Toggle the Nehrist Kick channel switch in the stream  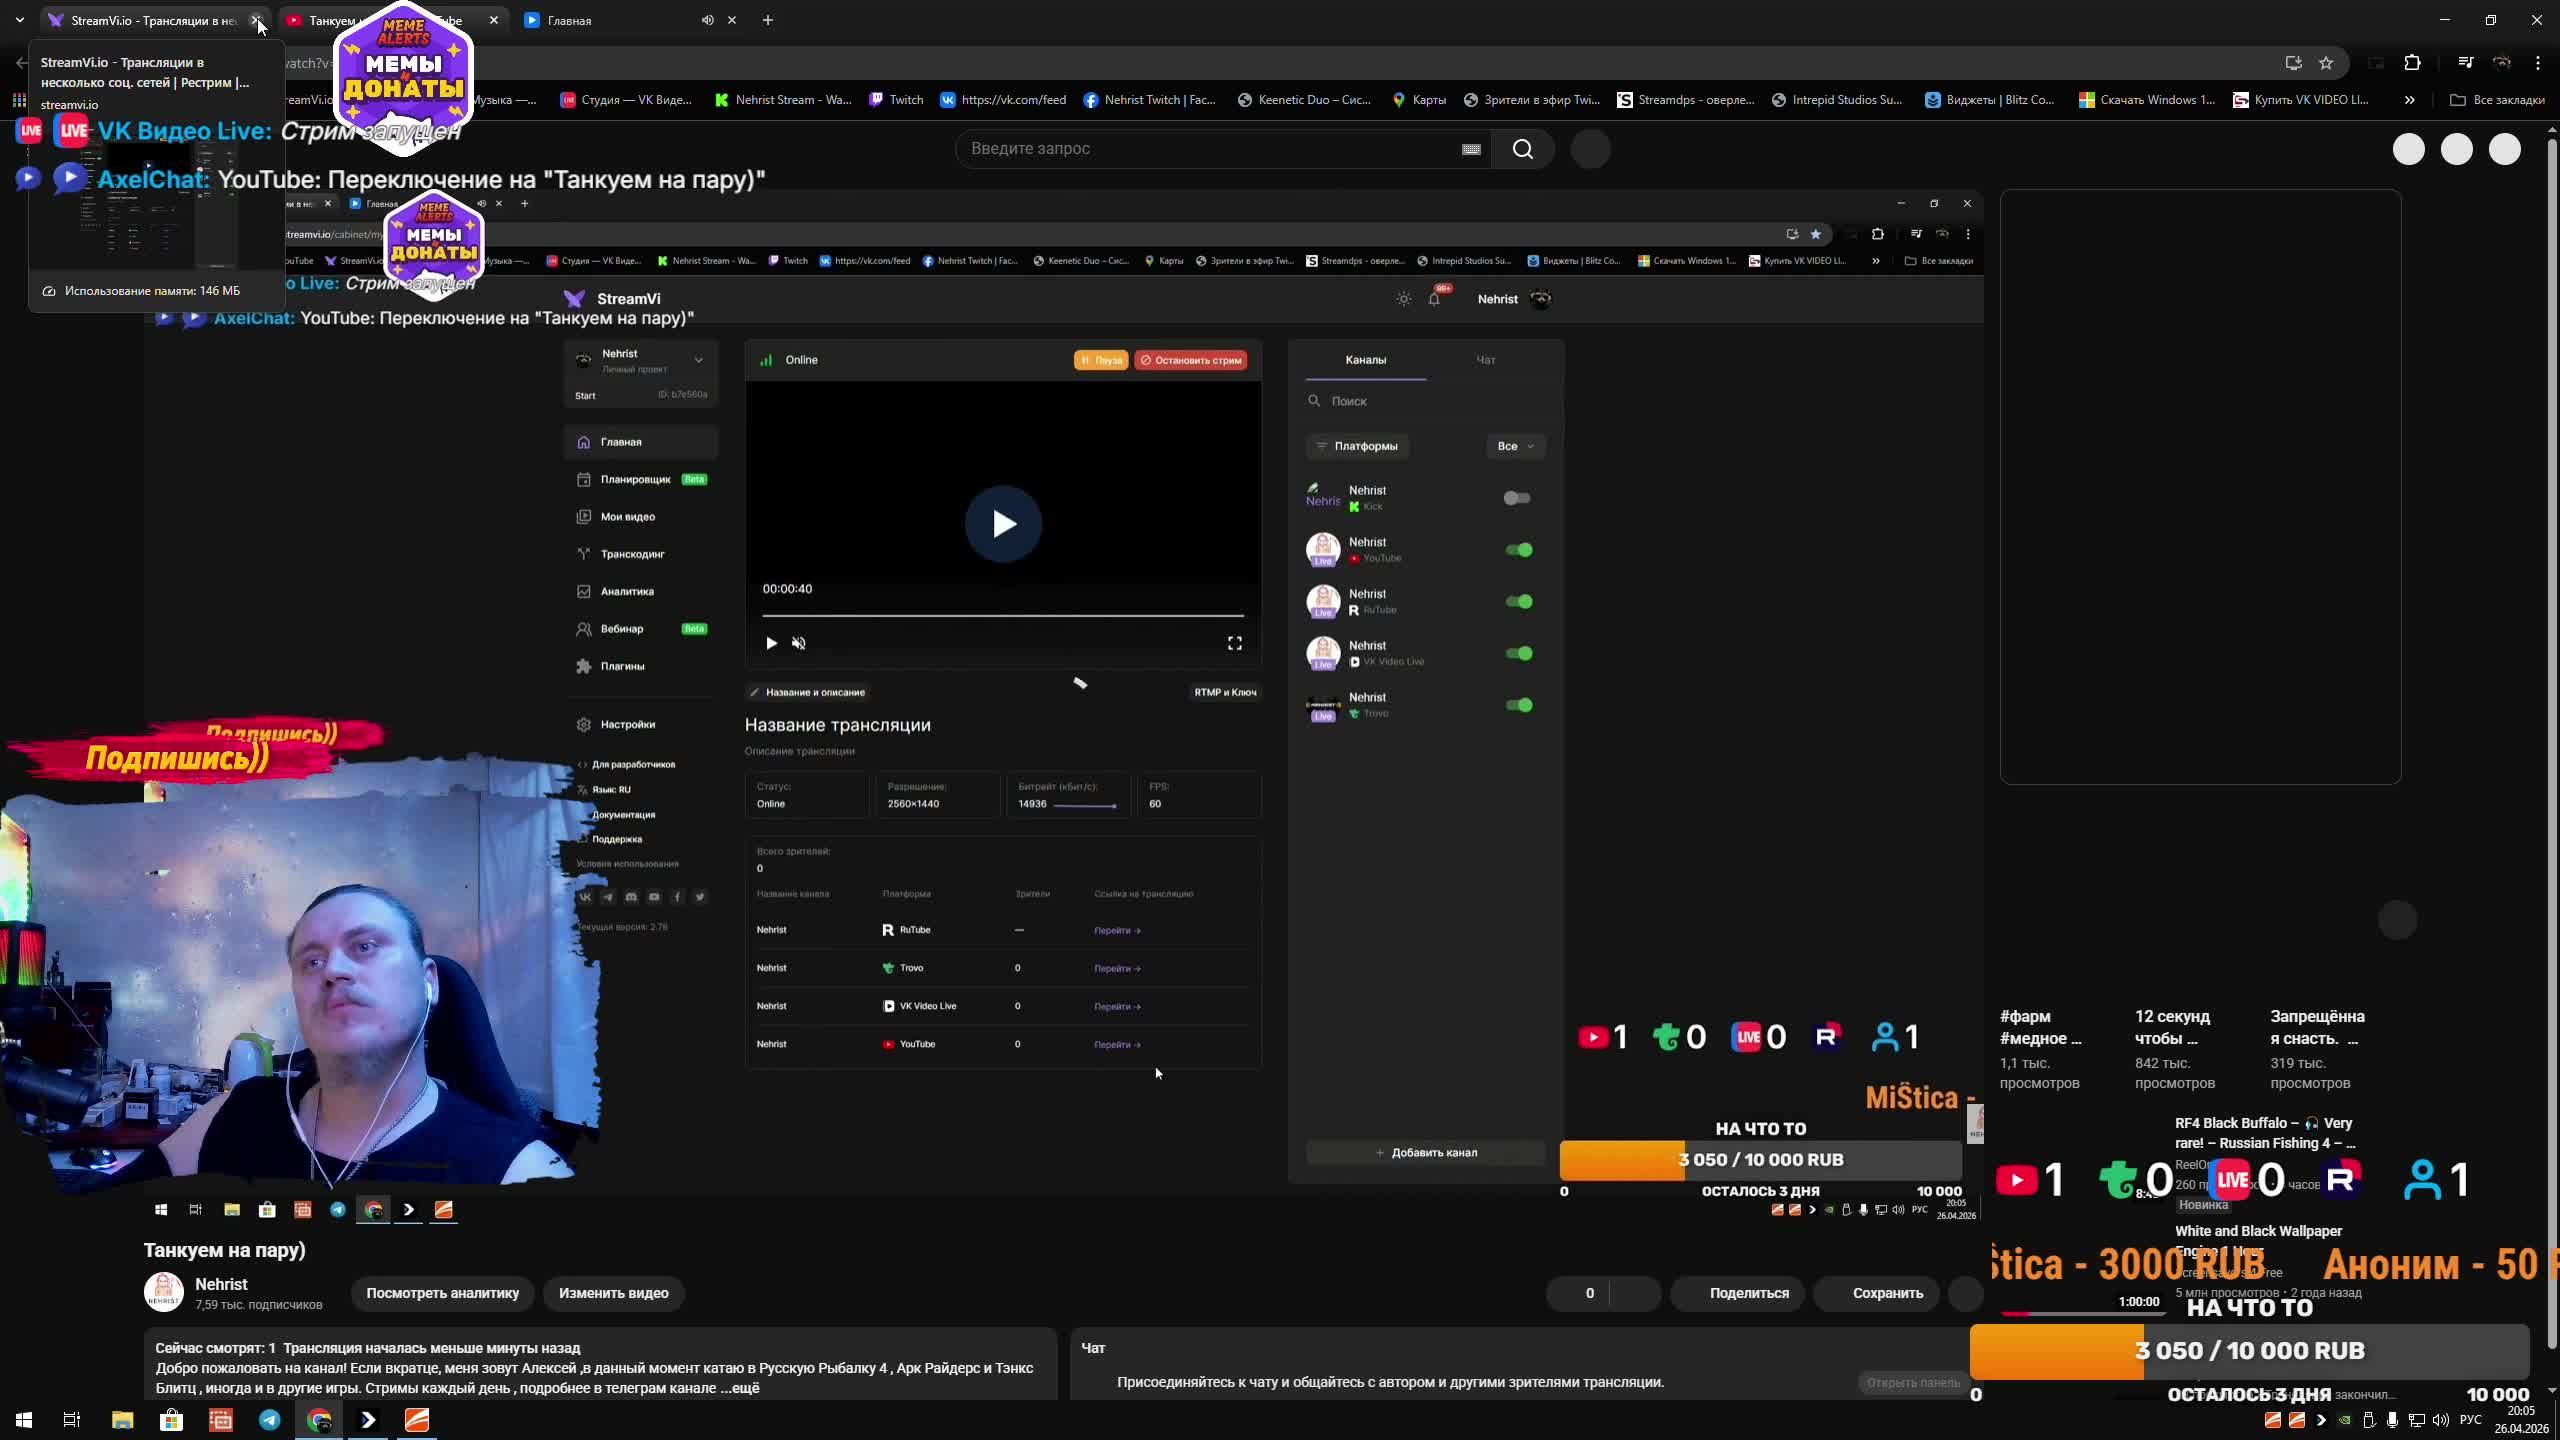point(1517,498)
